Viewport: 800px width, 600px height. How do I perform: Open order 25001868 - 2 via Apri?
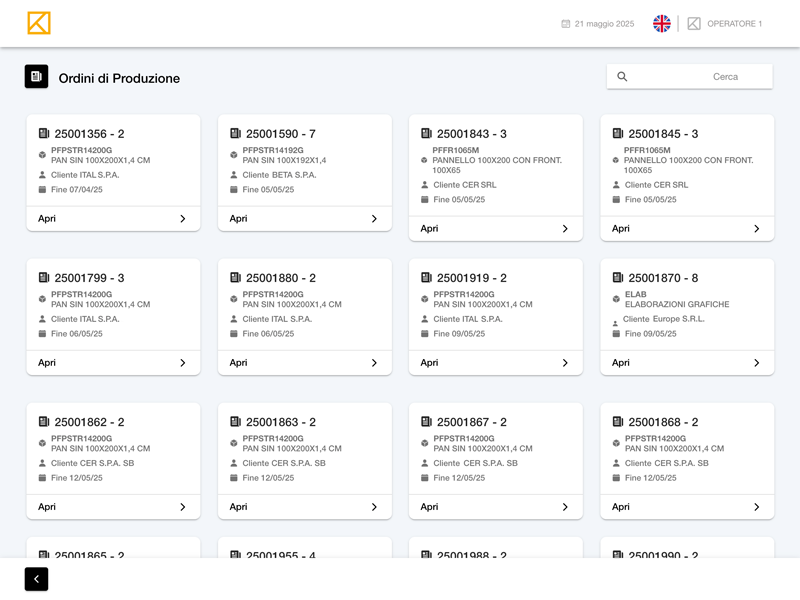tap(621, 507)
